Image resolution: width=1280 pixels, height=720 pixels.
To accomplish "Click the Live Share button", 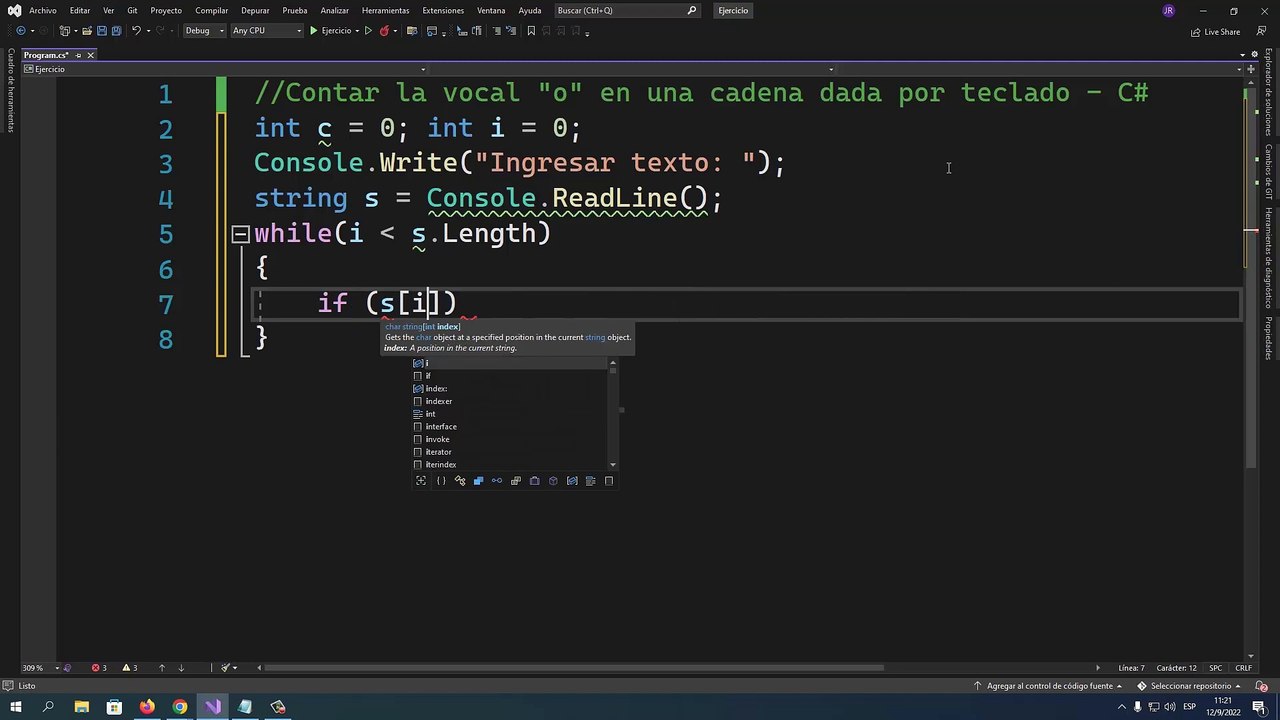I will [x=1215, y=32].
